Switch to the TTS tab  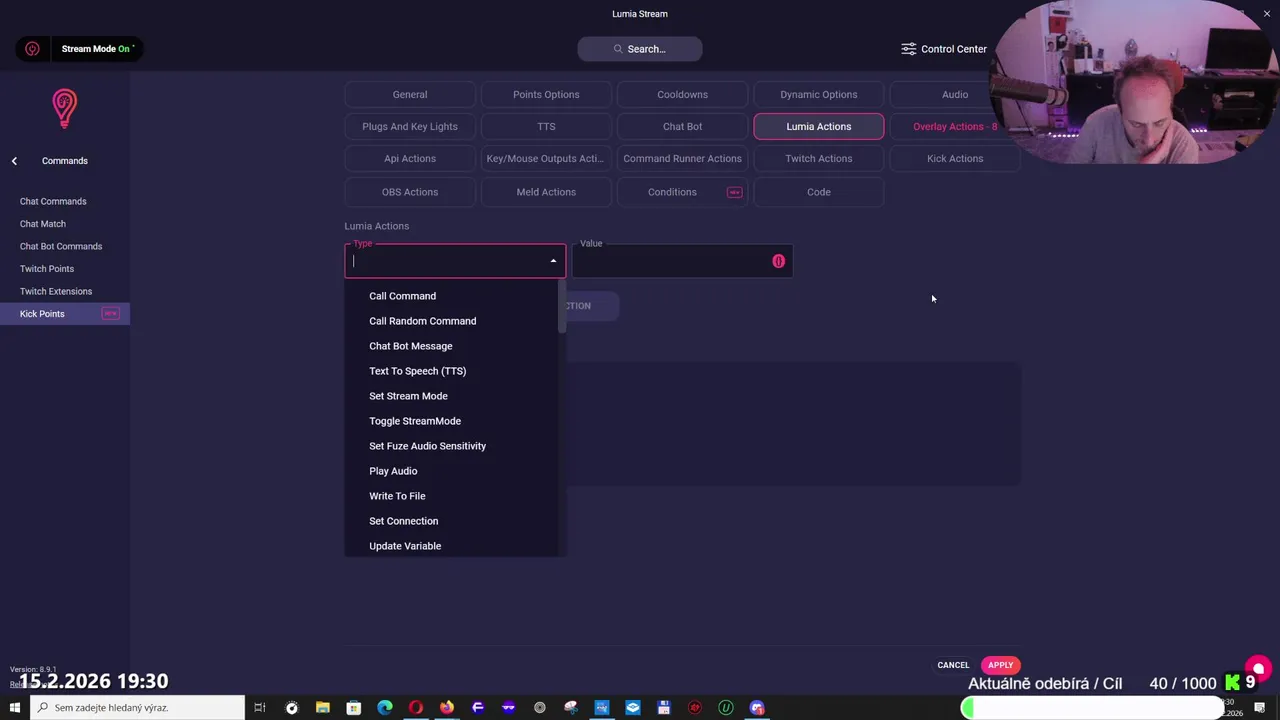pyautogui.click(x=546, y=126)
